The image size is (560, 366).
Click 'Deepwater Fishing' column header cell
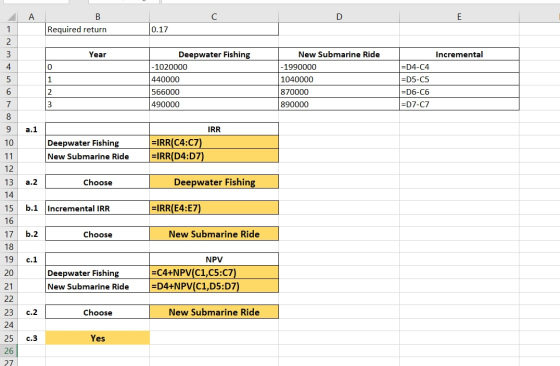(x=214, y=54)
